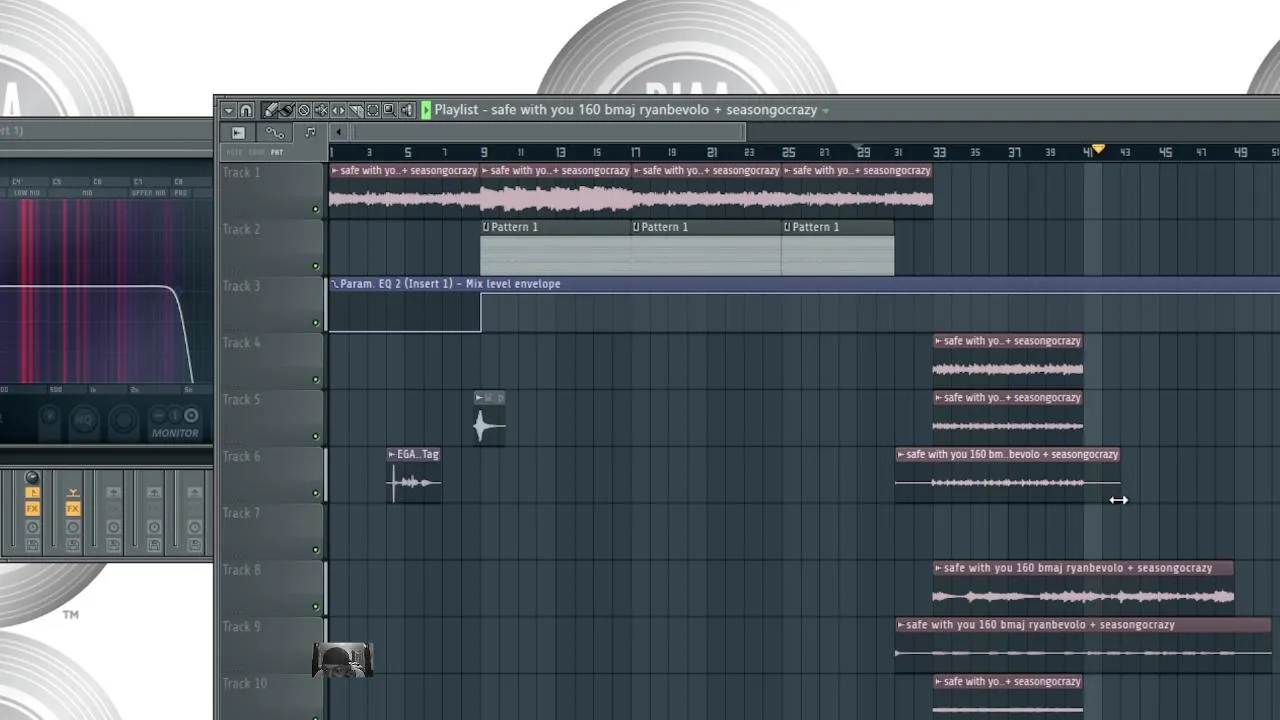Screen dimensions: 1280x720
Task: Open the second Pattern 1 clip menu
Action: coord(637,227)
